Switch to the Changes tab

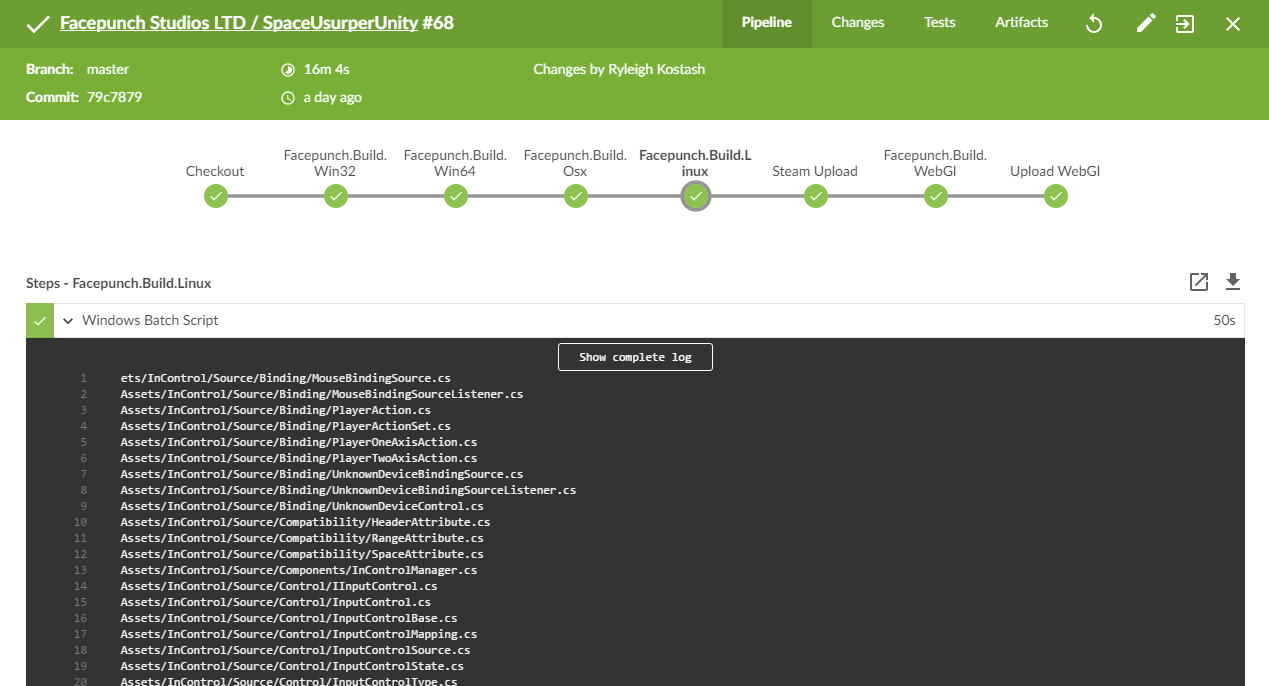[858, 23]
